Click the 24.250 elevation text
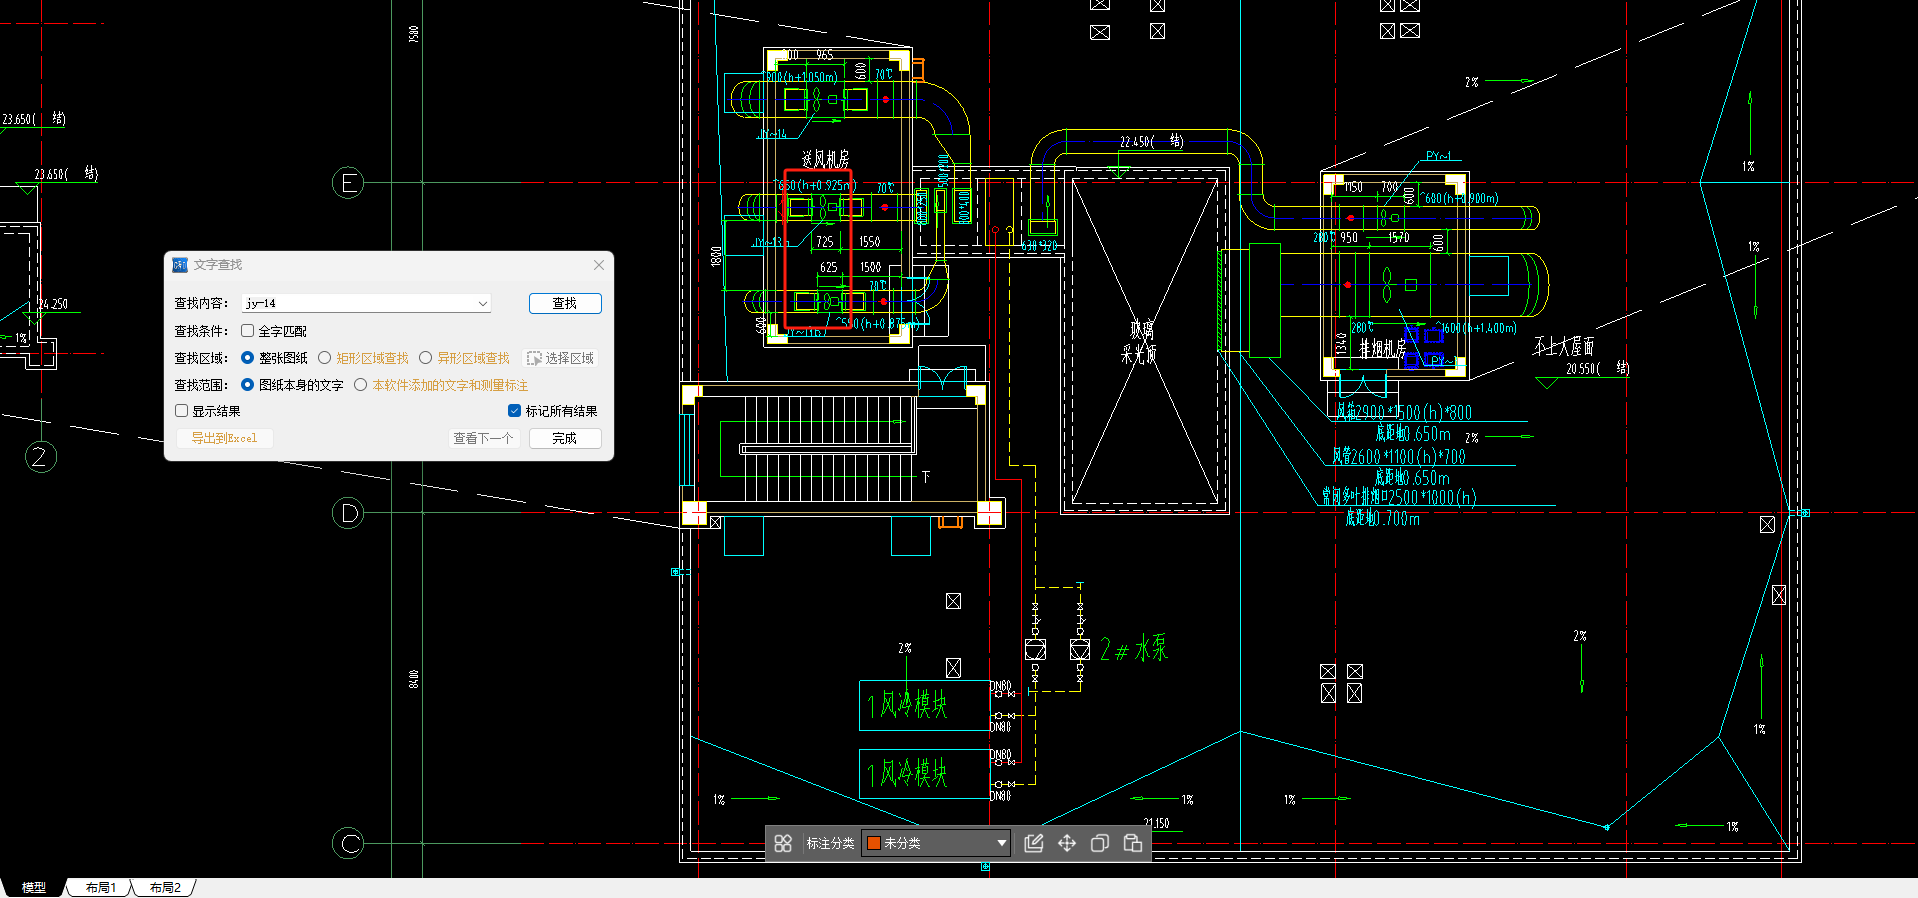Viewport: 1918px width, 898px height. pyautogui.click(x=53, y=304)
